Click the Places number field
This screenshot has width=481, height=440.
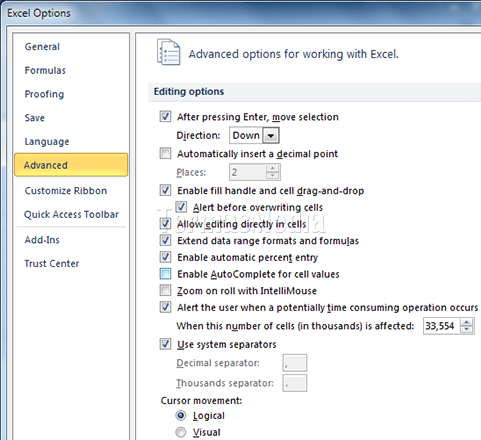point(248,172)
